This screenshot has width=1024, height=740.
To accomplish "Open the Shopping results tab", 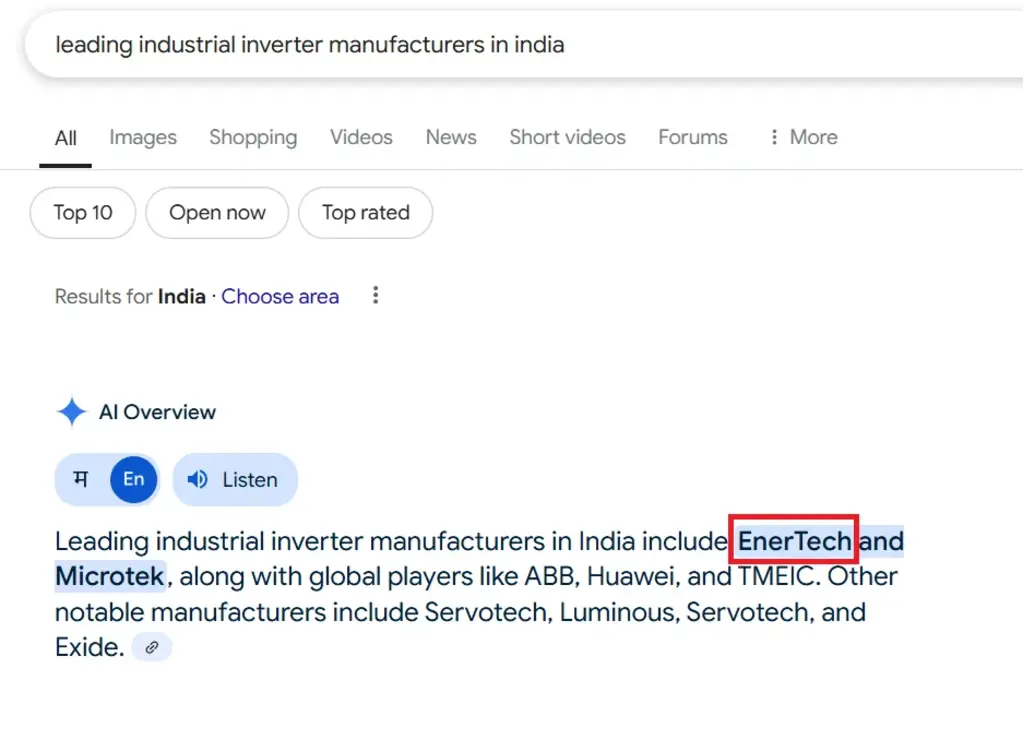I will [x=253, y=138].
